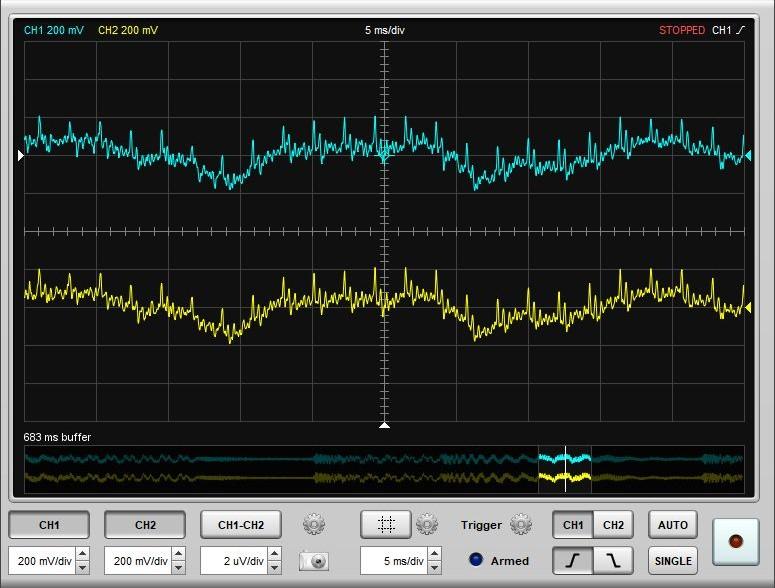This screenshot has width=775, height=588.
Task: Increase CH1-CH2 scale with up arrow
Action: (274, 554)
